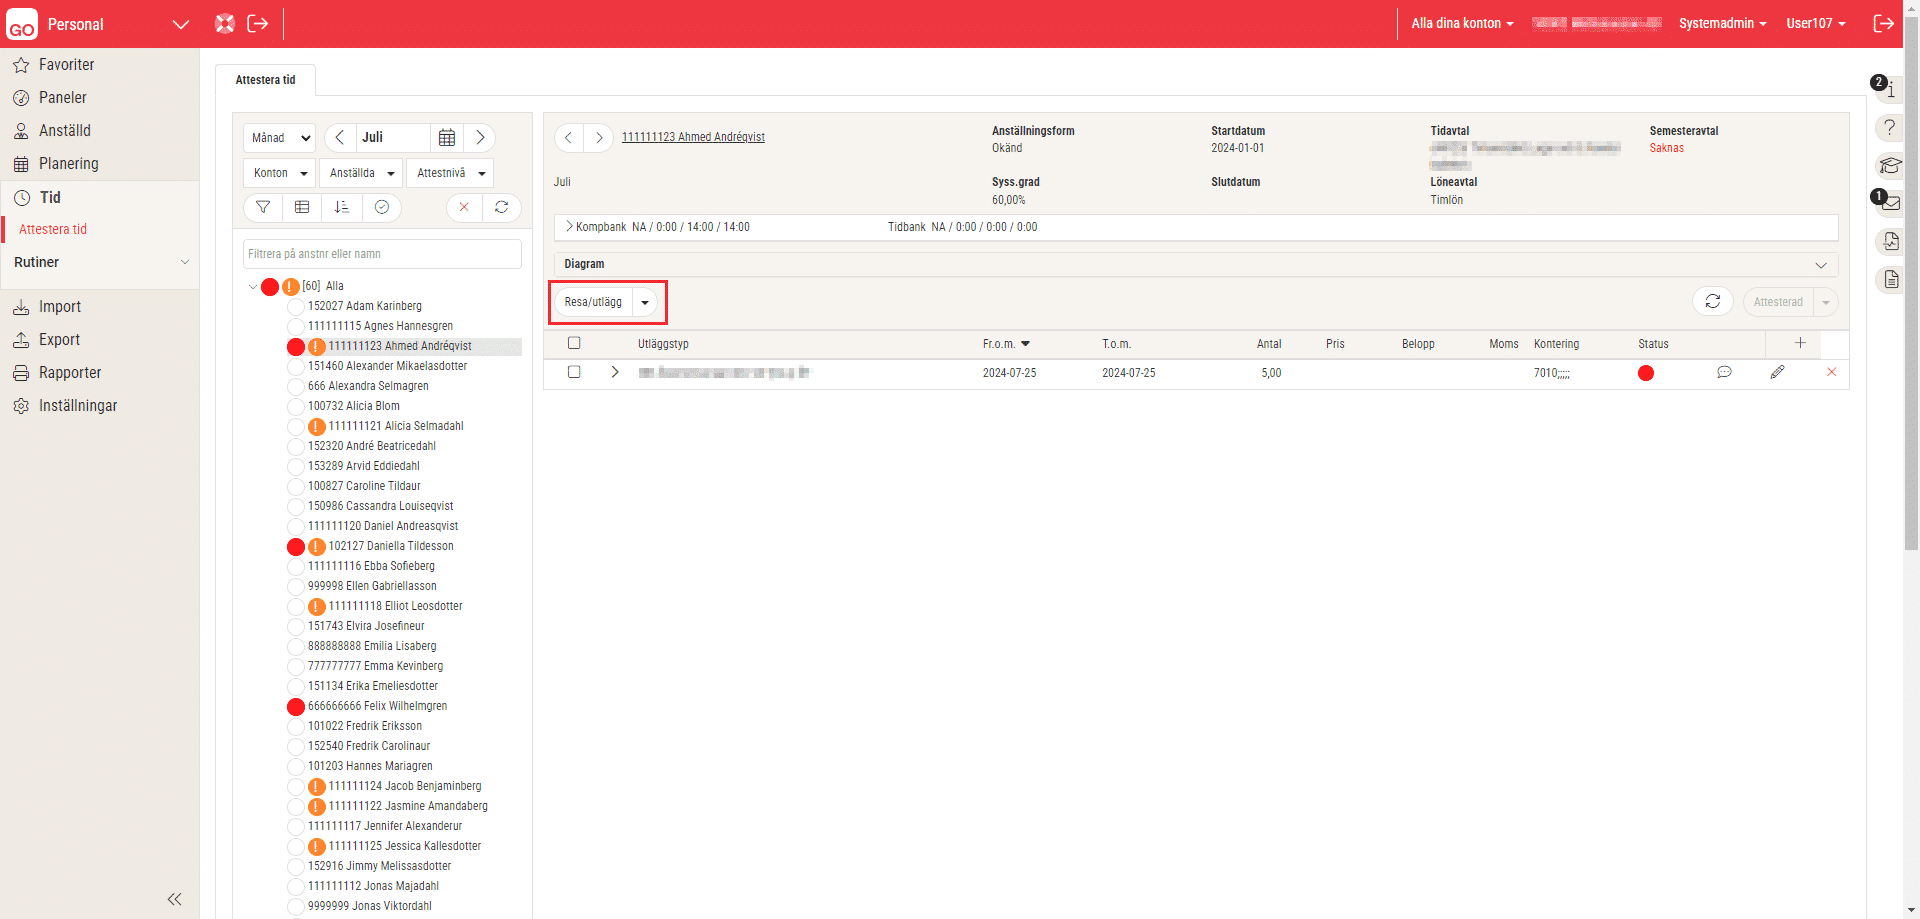Viewport: 1920px width, 919px height.
Task: Open Resa/utlägg dropdown arrow
Action: coord(645,302)
